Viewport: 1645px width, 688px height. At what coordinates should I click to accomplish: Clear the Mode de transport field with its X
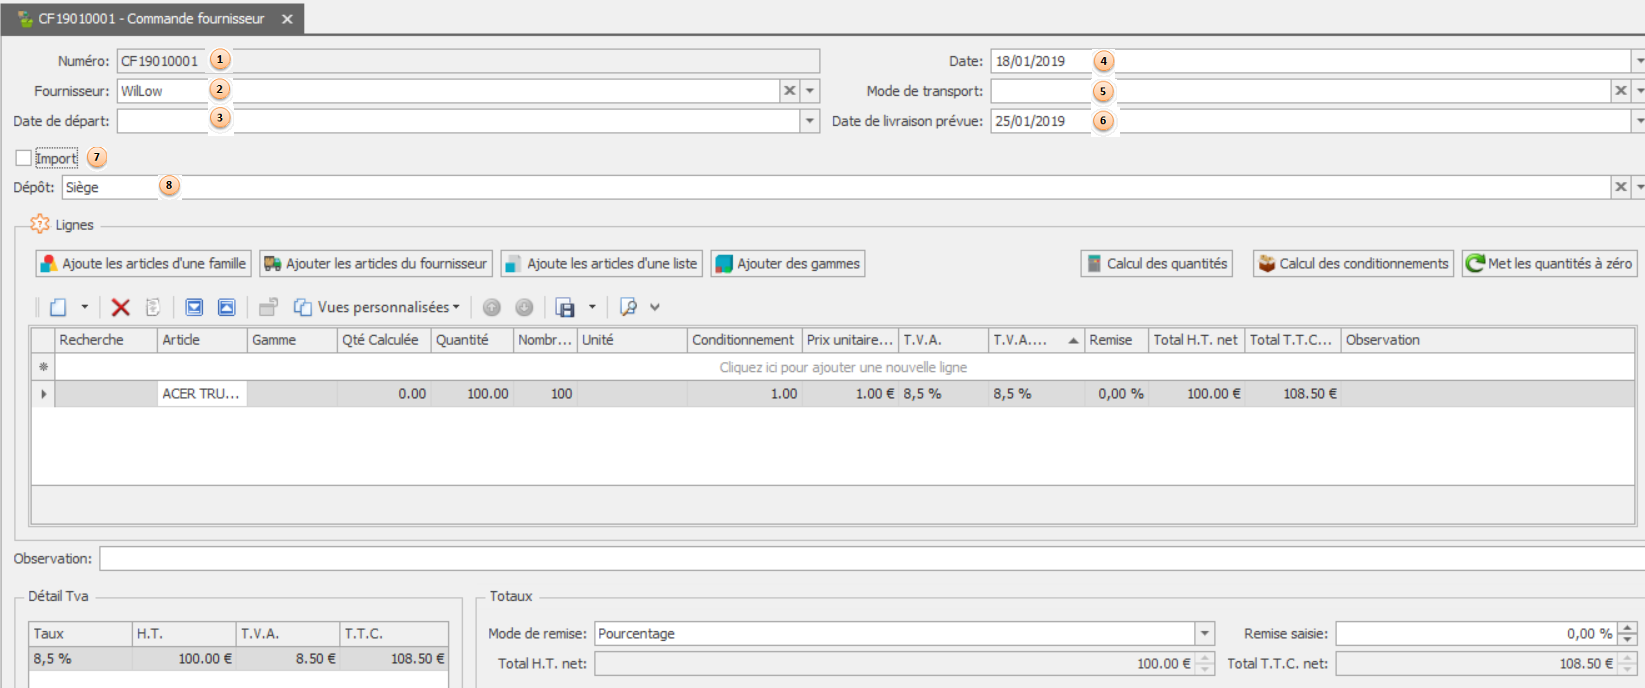pyautogui.click(x=1621, y=91)
